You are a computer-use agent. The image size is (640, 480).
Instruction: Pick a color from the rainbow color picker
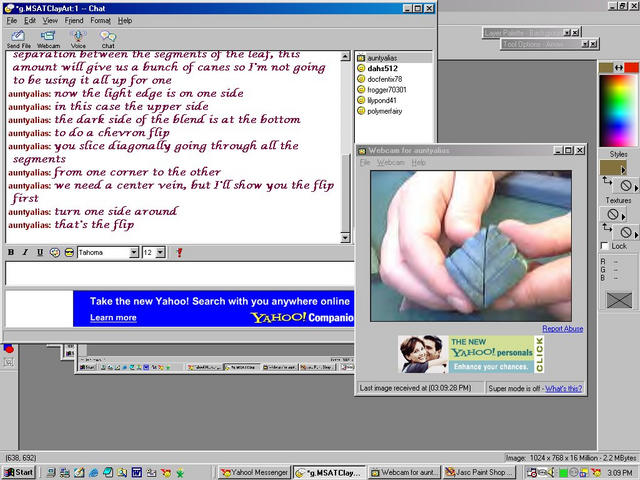(619, 111)
